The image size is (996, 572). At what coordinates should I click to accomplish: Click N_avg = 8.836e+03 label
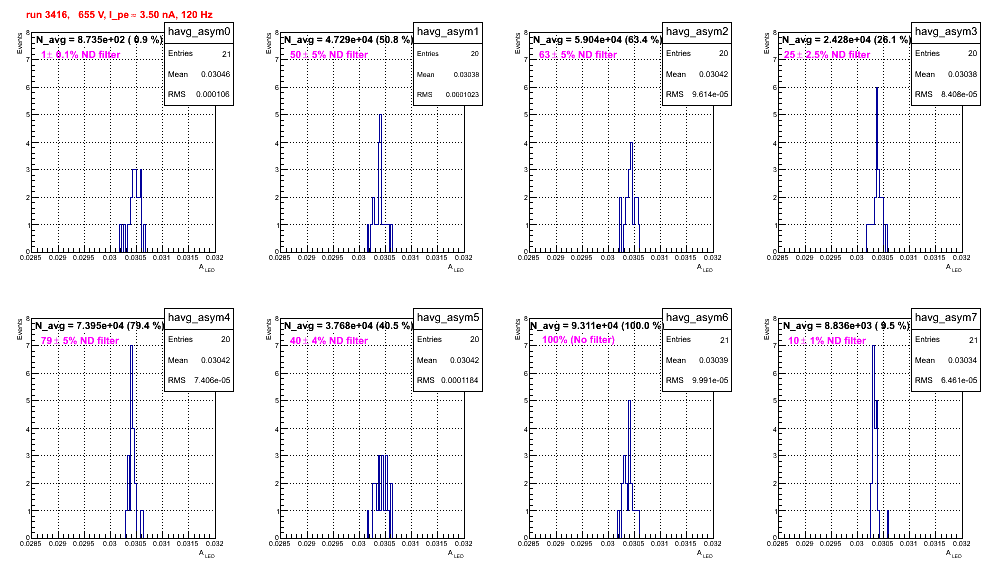click(x=846, y=325)
